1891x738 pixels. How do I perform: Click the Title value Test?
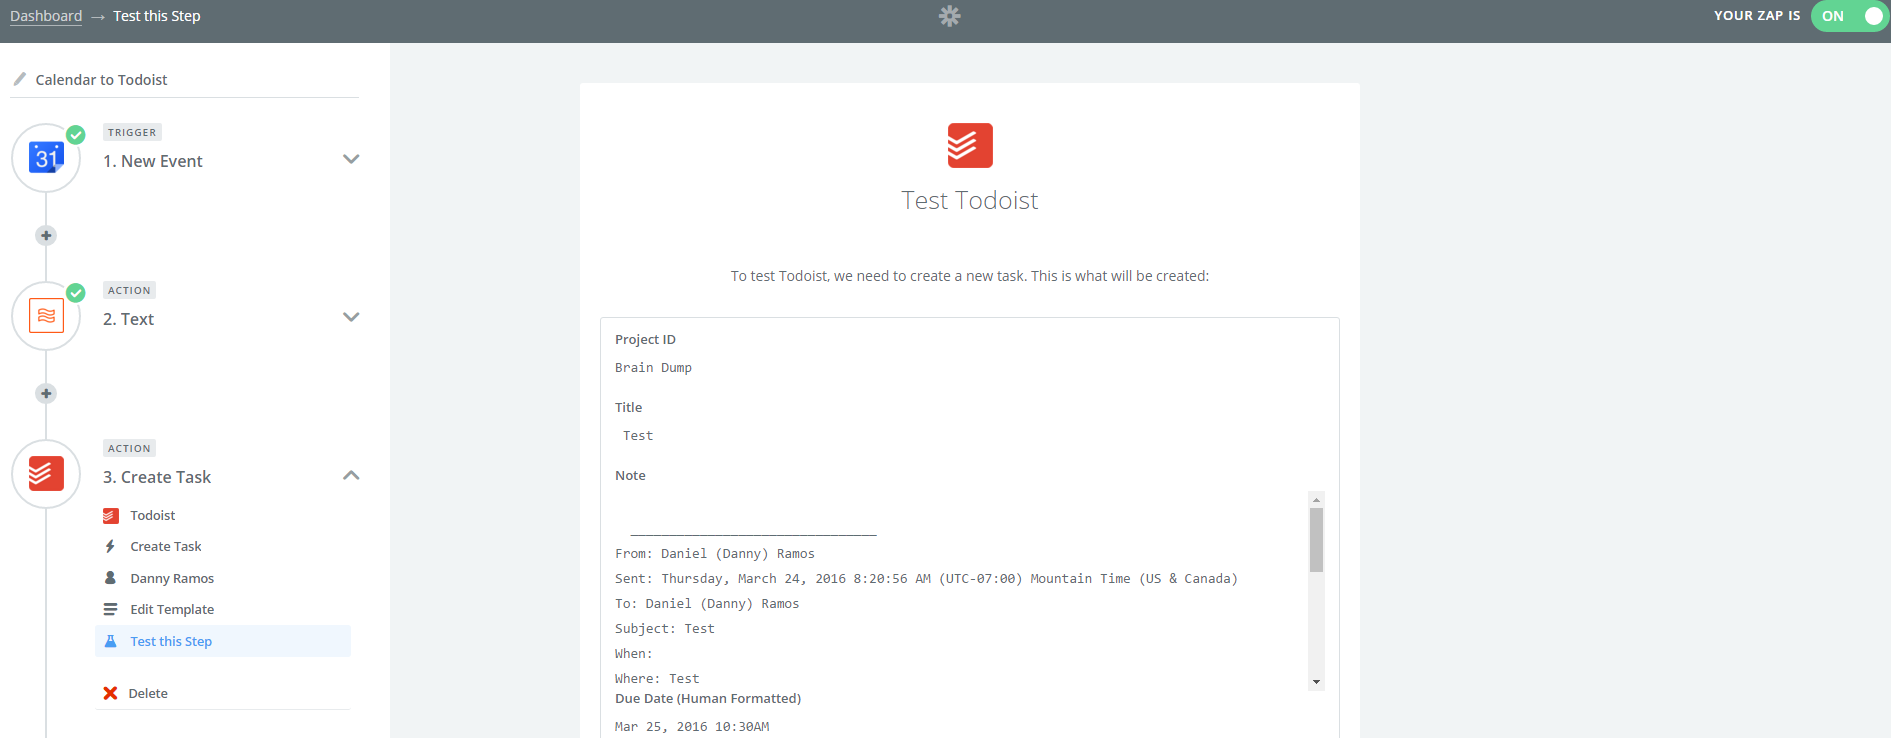(638, 436)
